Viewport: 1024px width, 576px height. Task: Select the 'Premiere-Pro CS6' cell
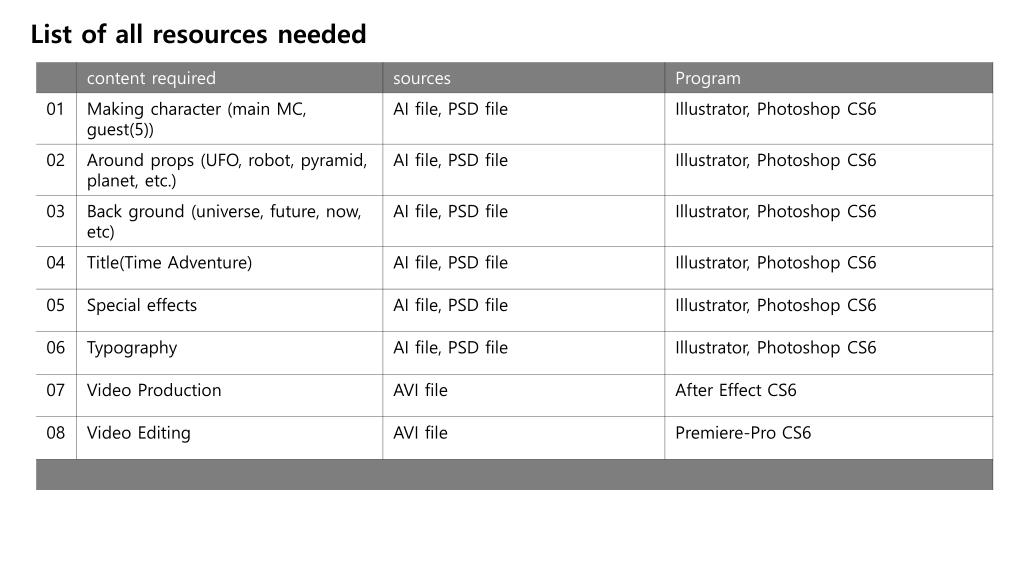(829, 438)
